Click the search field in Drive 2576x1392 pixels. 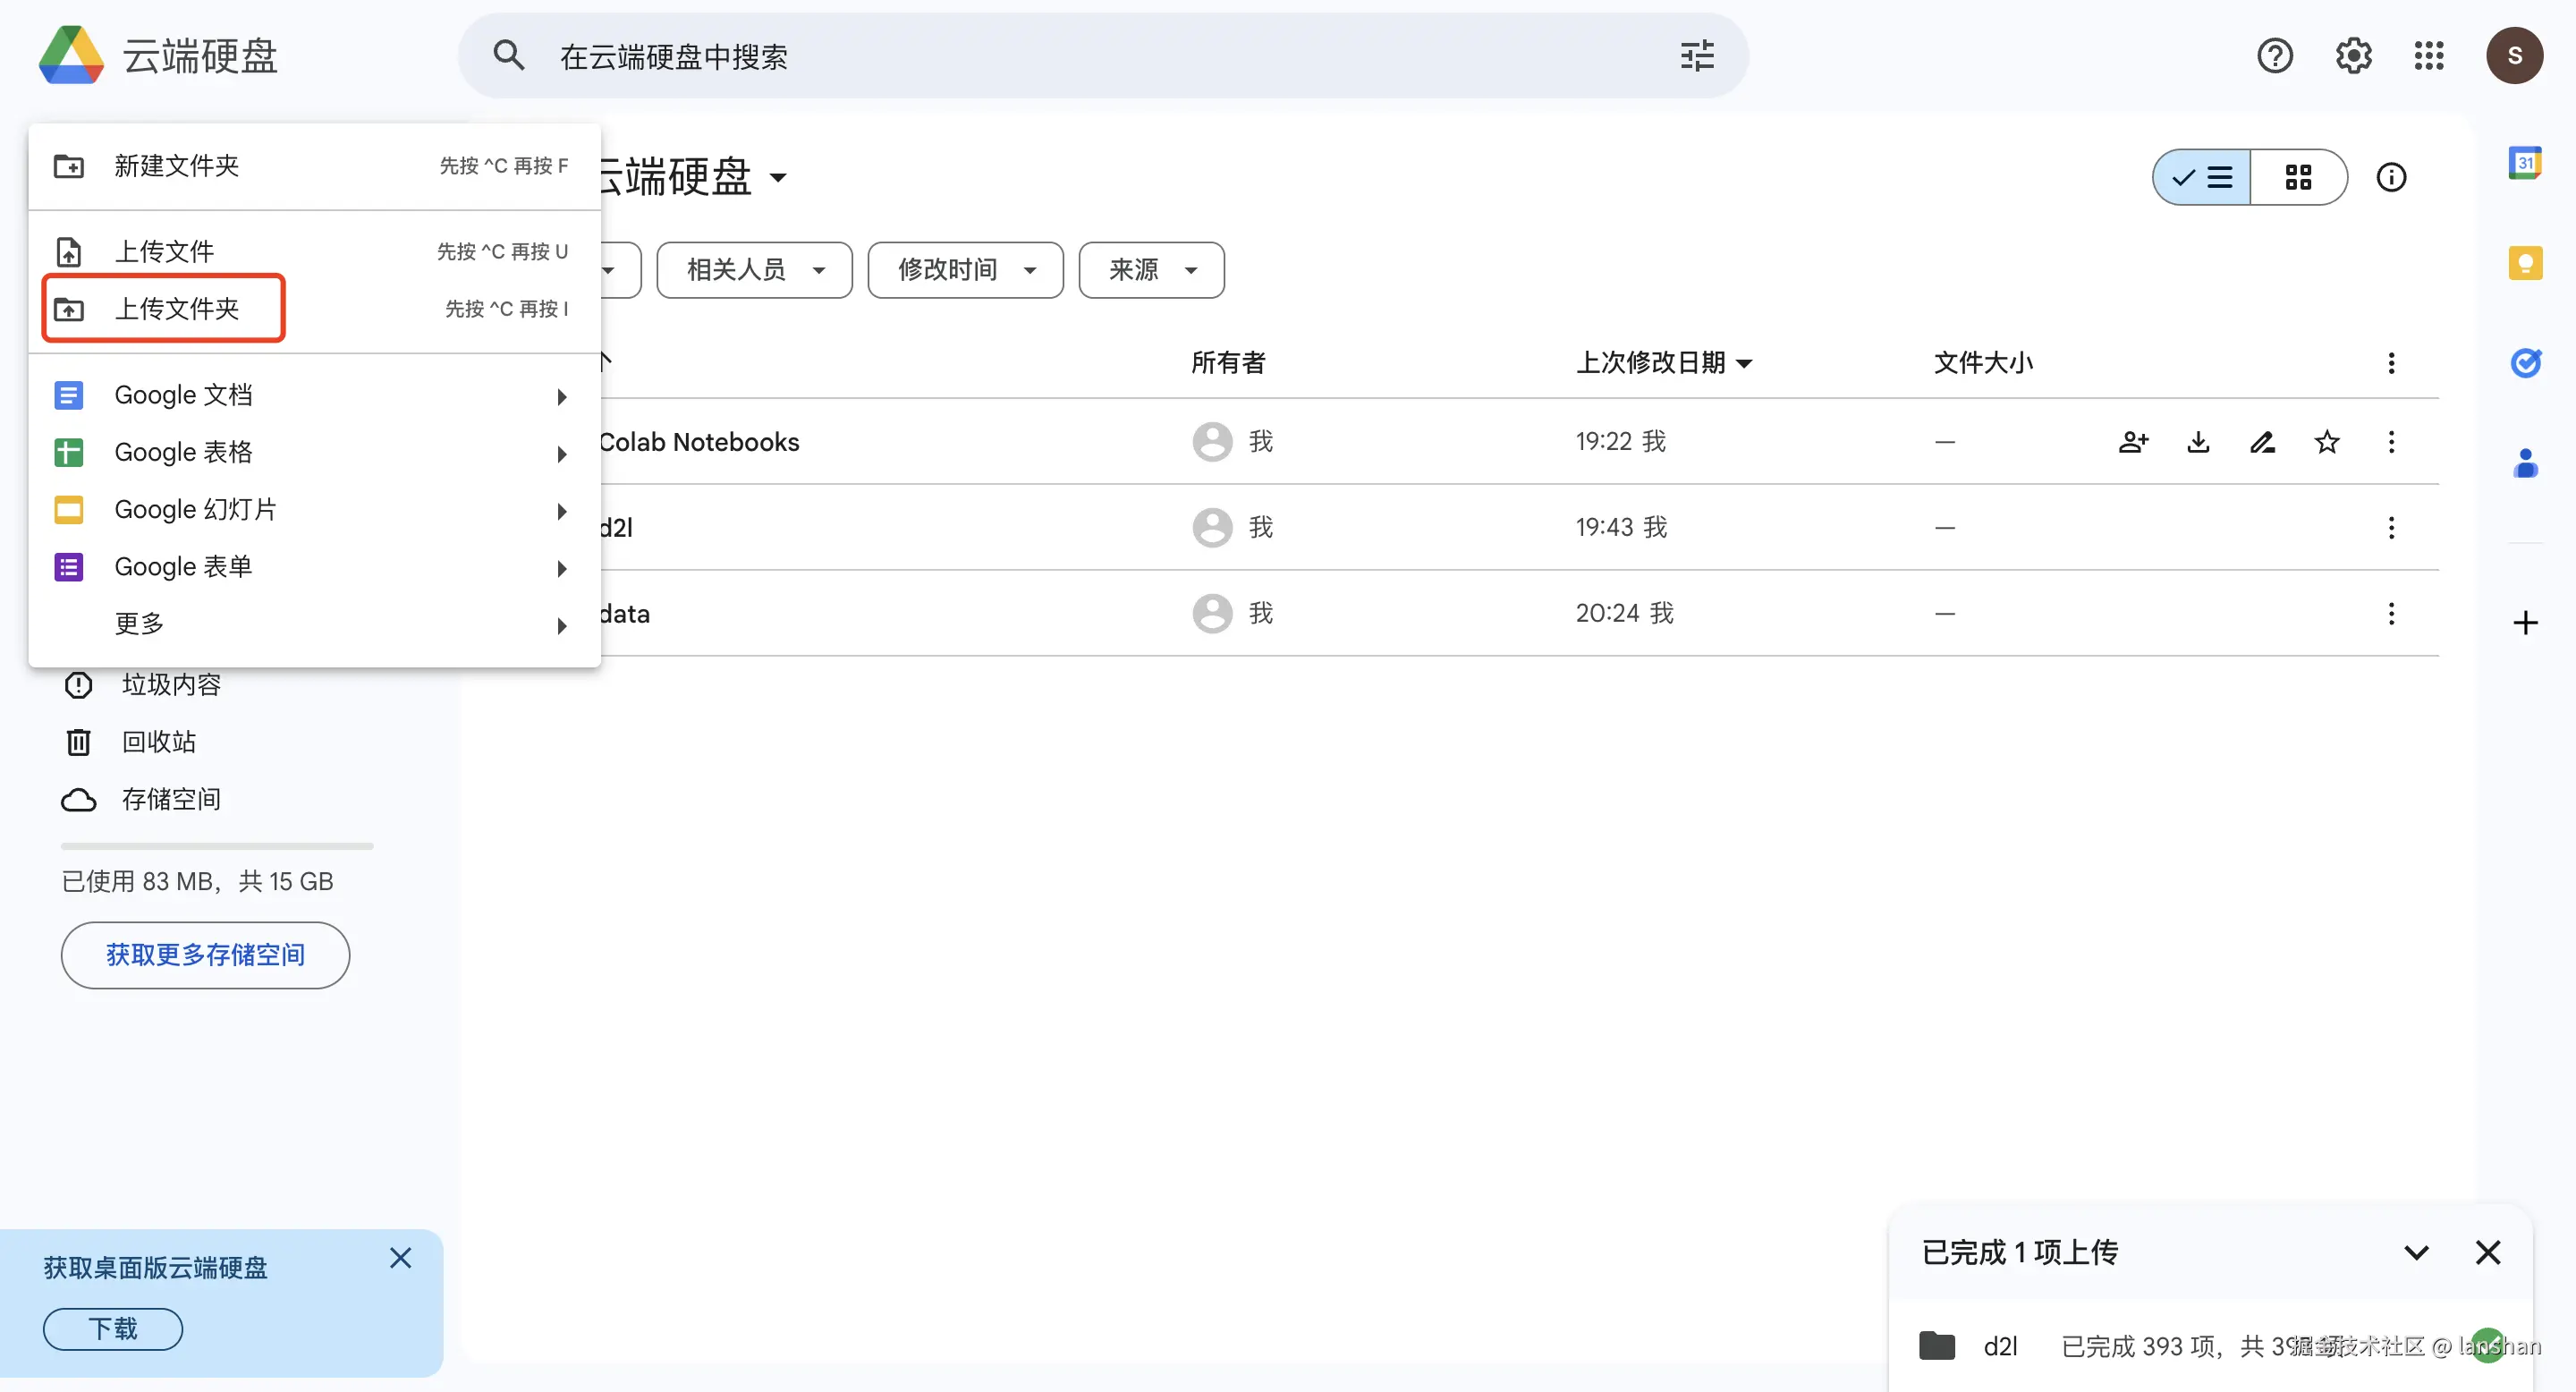(x=1100, y=57)
